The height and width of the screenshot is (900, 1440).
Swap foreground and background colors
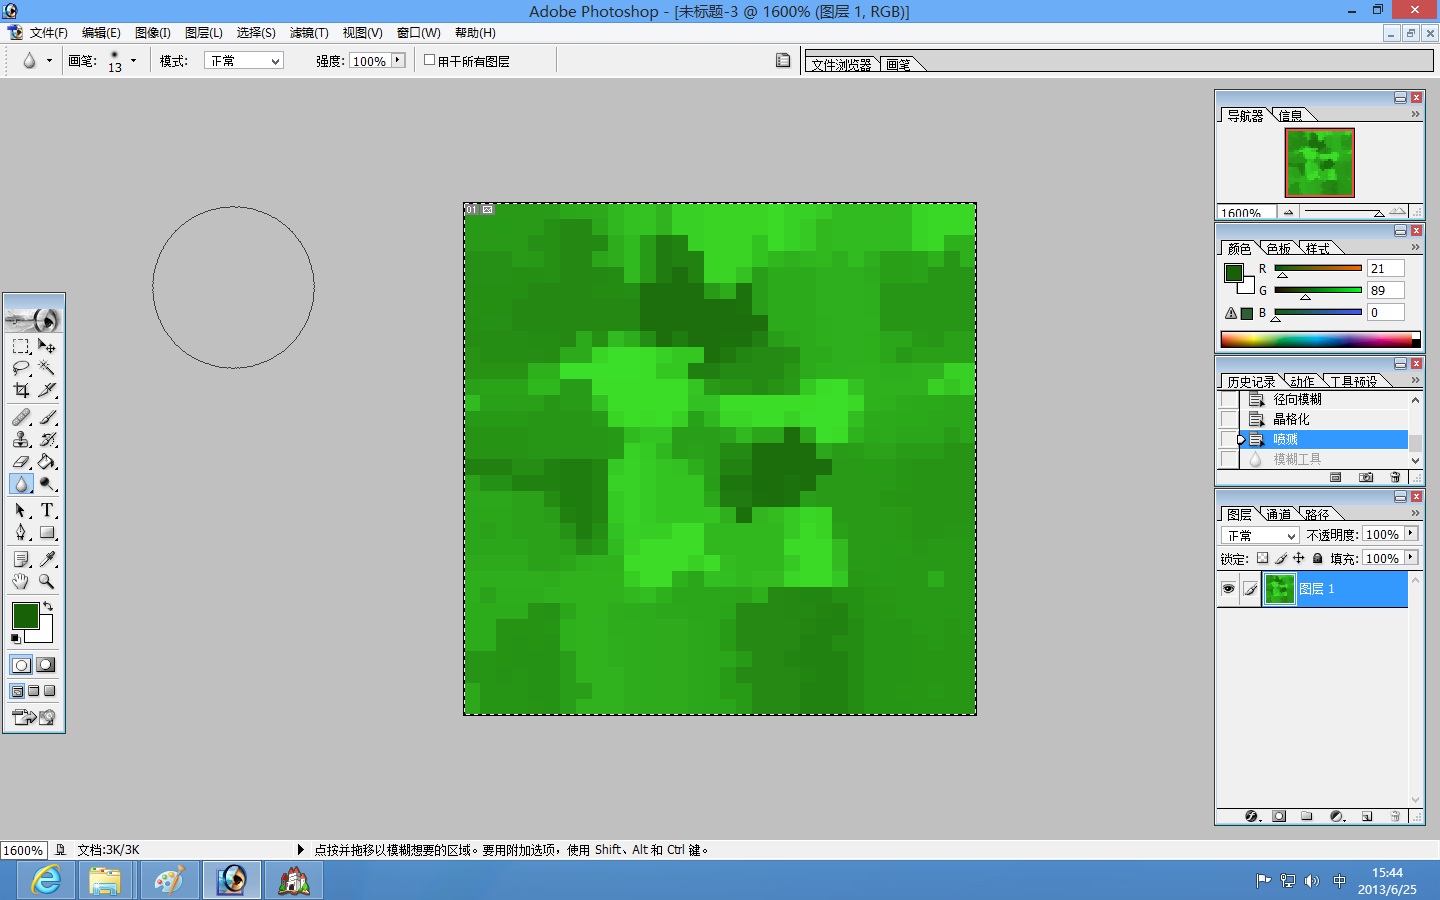(x=47, y=606)
